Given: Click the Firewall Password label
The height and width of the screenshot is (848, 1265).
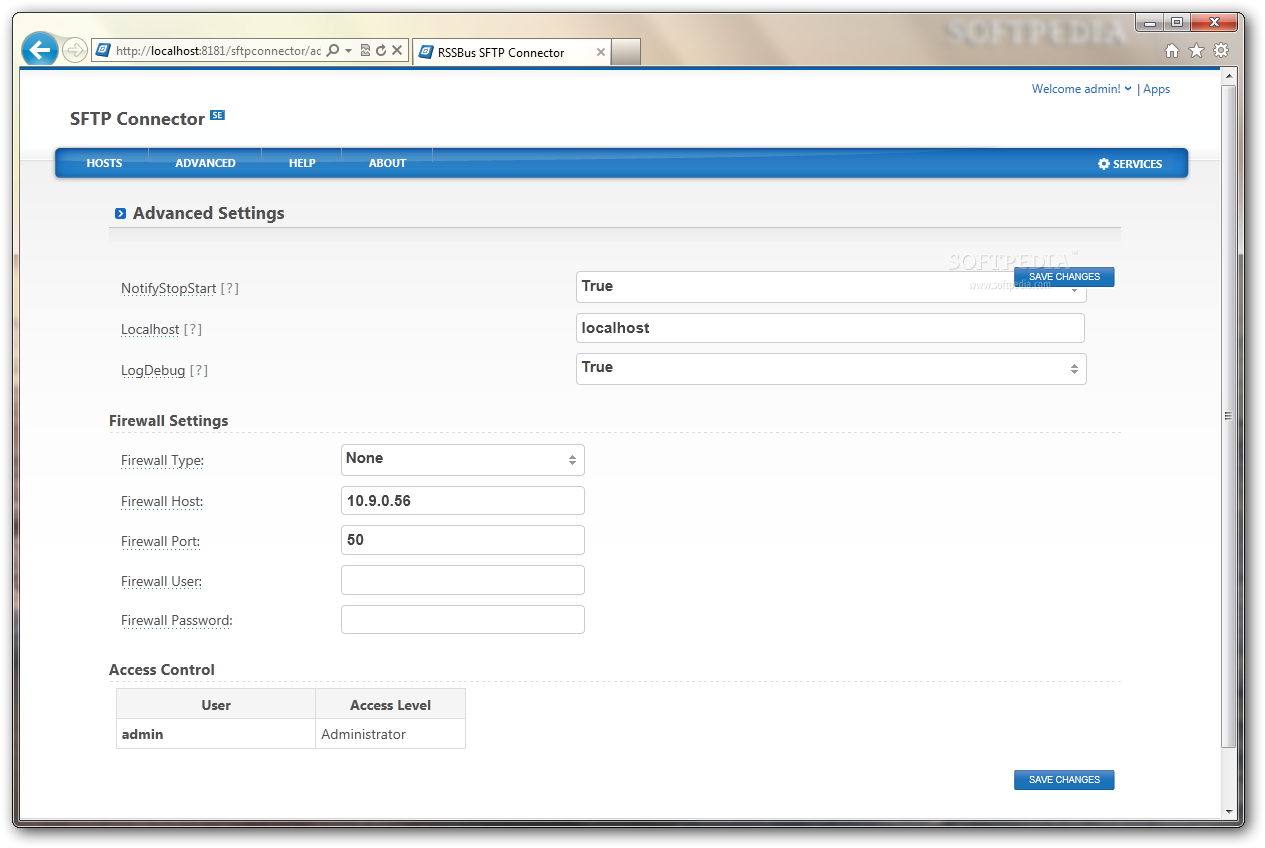Looking at the screenshot, I should pos(176,620).
